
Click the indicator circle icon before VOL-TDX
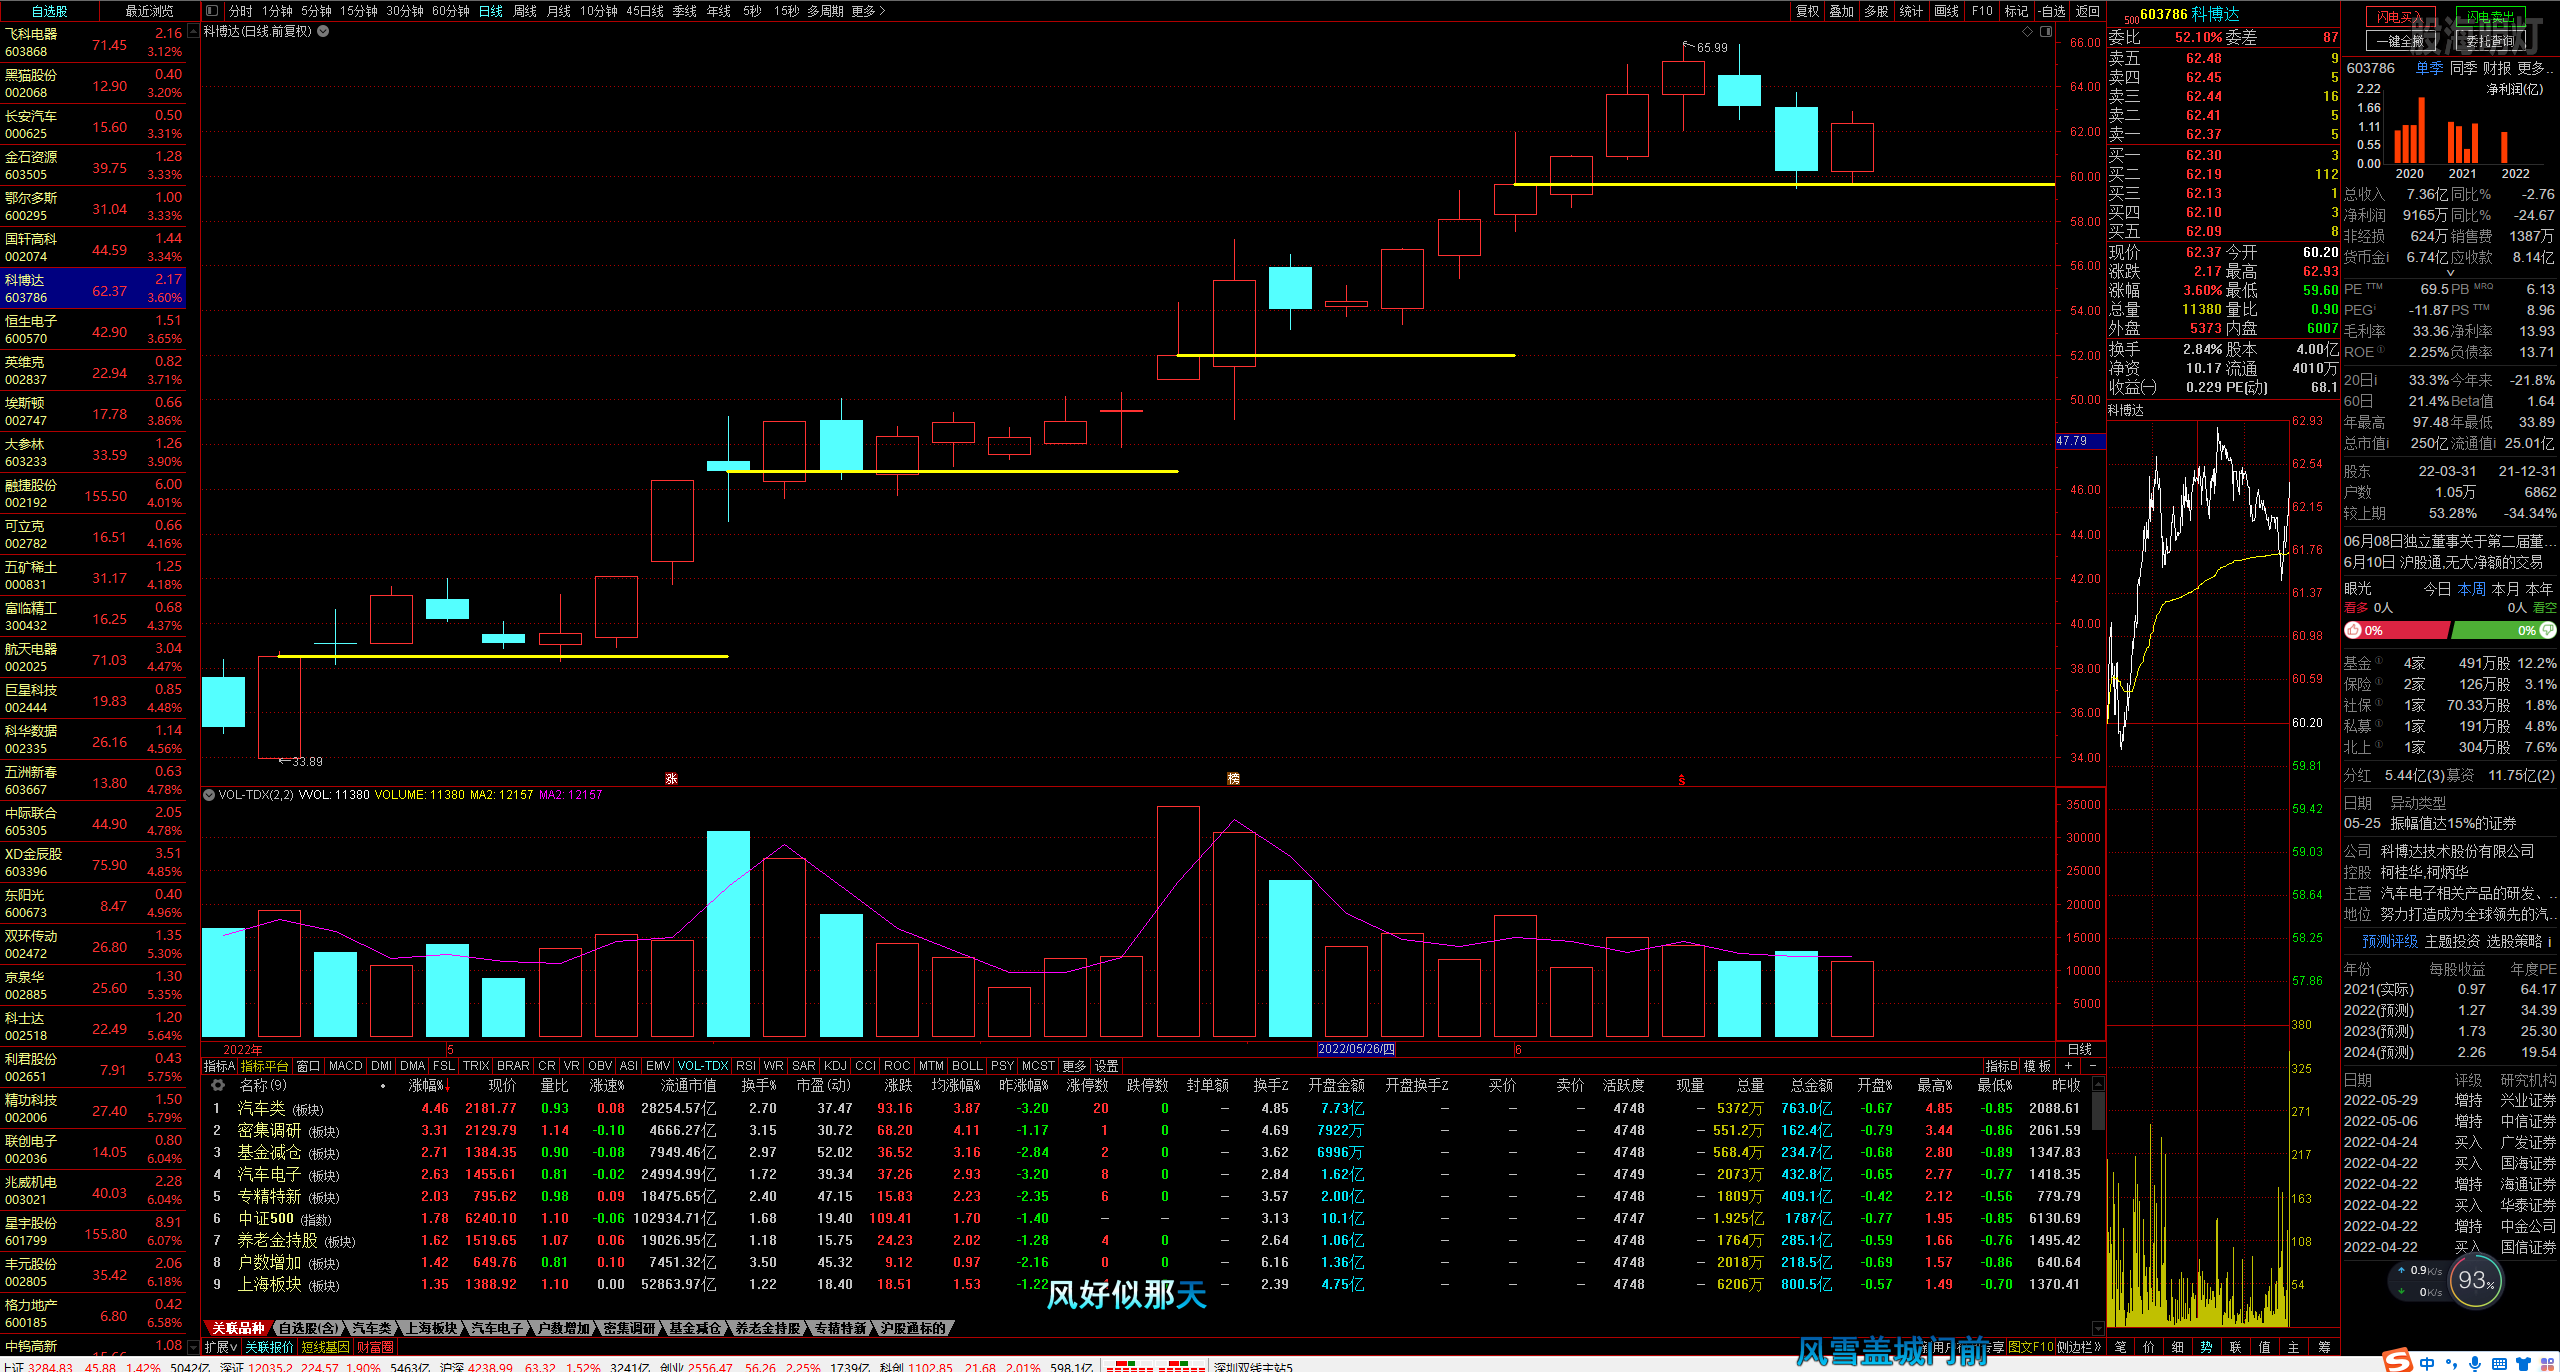pyautogui.click(x=209, y=795)
